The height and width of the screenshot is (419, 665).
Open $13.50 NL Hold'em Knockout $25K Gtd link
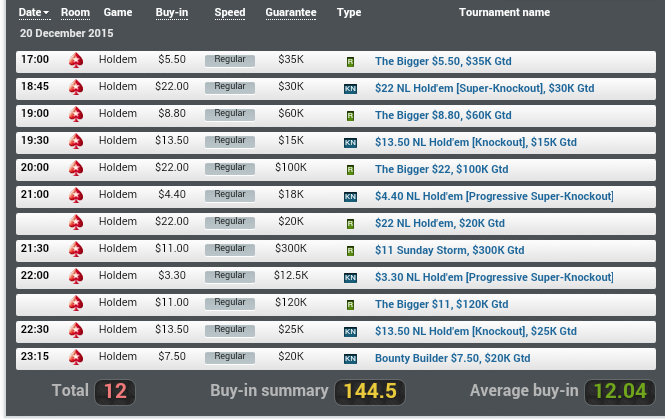click(476, 331)
